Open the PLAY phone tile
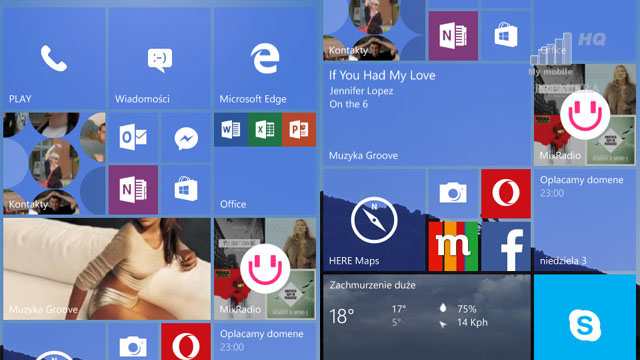Image resolution: width=640 pixels, height=360 pixels. pos(54,58)
